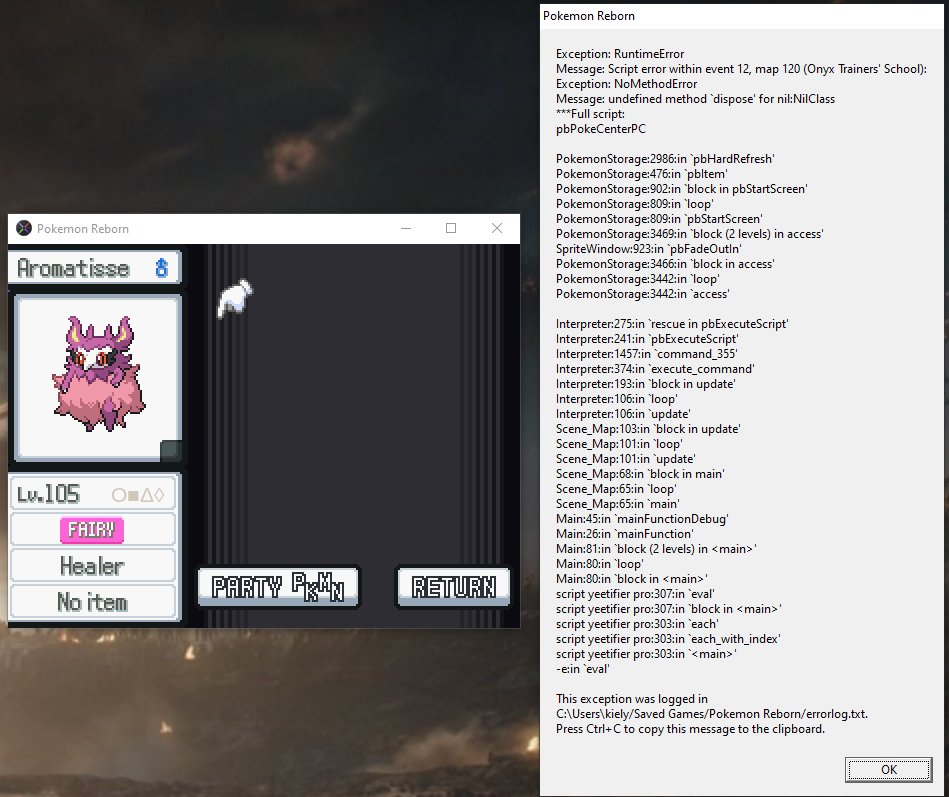Screen dimensions: 949x797
Task: Choose the RETURN button in the storage screen
Action: point(453,586)
